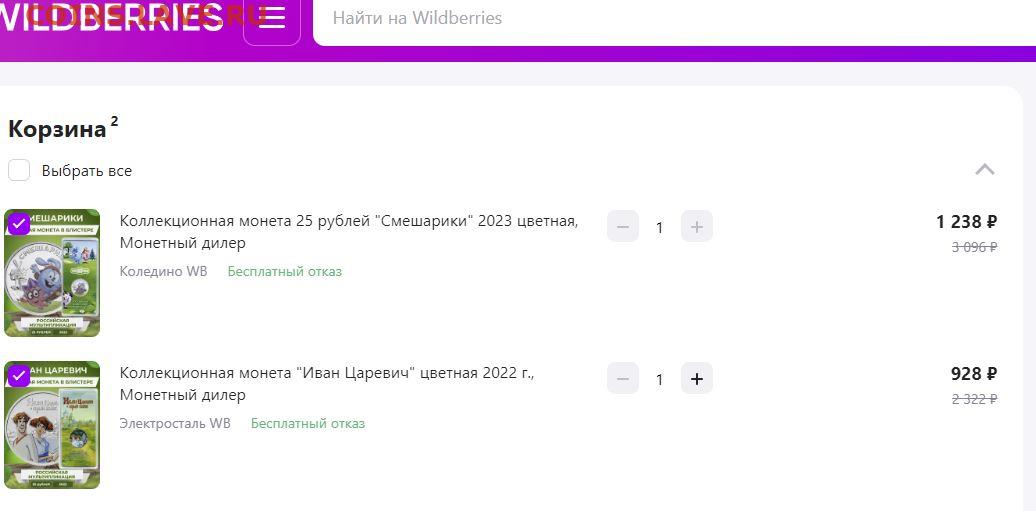Click the 'Выбрать все' label text
This screenshot has width=1036, height=511.
click(x=87, y=171)
